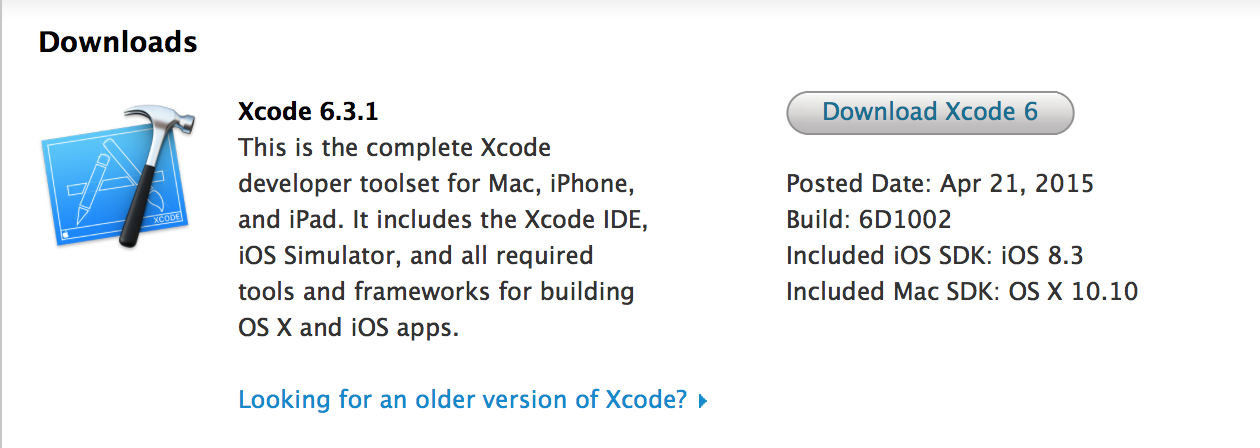
Task: Click the Downloads section heading
Action: pyautogui.click(x=118, y=43)
